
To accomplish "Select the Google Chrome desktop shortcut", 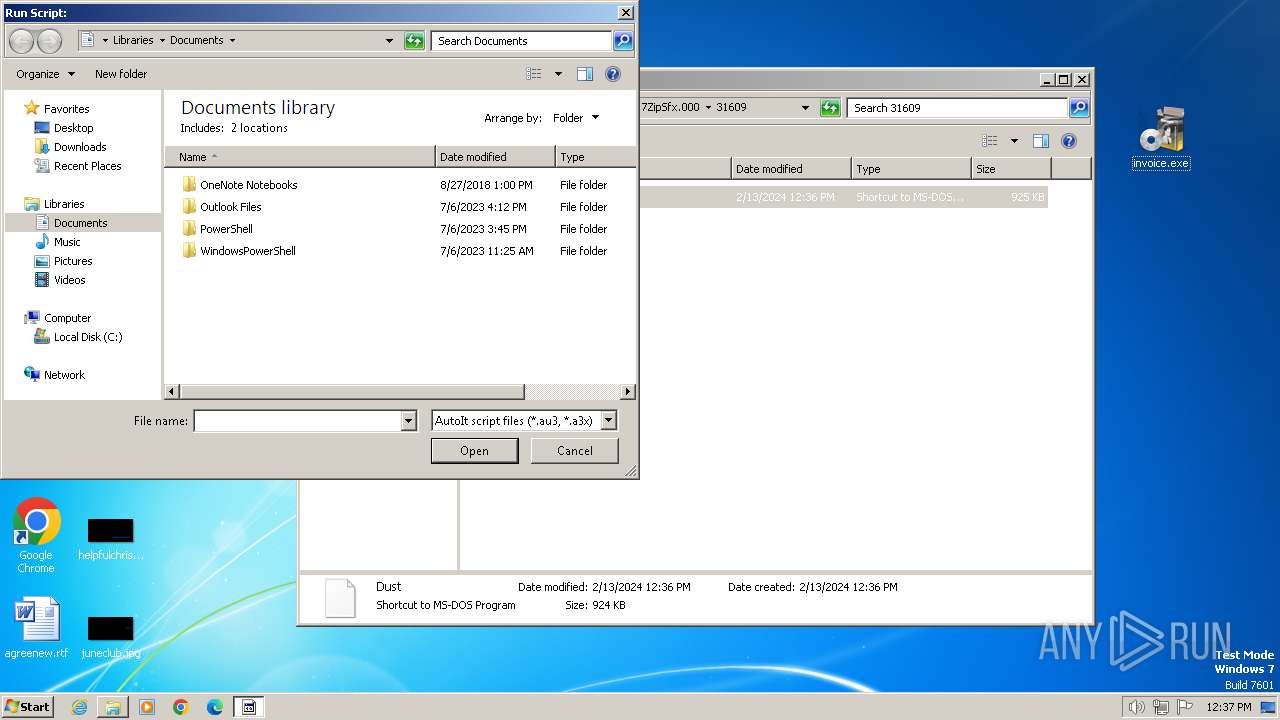I will point(36,536).
